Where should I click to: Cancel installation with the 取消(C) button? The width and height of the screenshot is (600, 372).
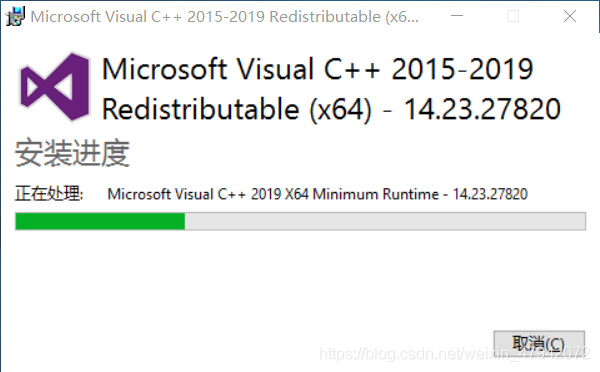pyautogui.click(x=539, y=344)
